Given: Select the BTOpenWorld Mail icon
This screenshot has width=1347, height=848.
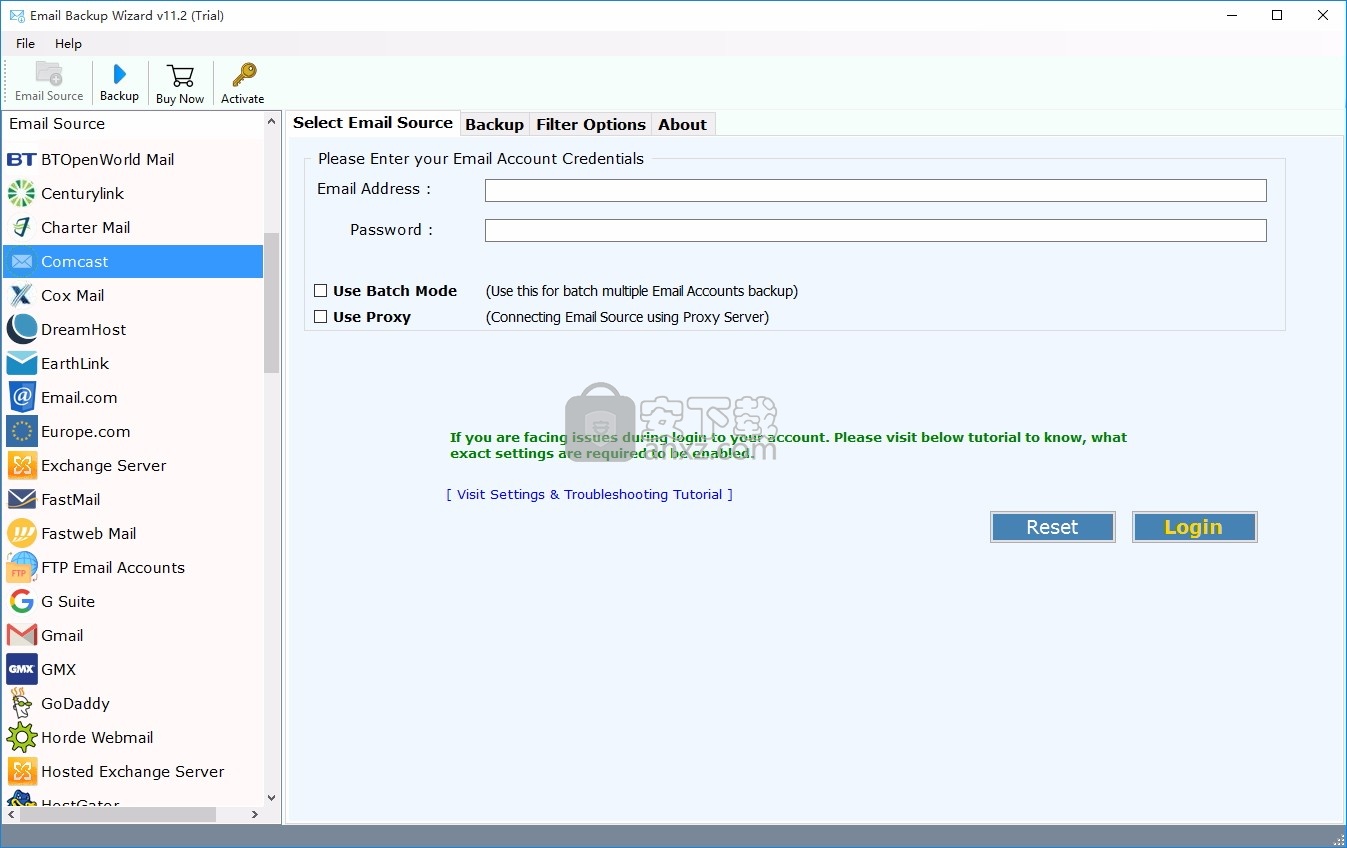Looking at the screenshot, I should click(x=21, y=159).
